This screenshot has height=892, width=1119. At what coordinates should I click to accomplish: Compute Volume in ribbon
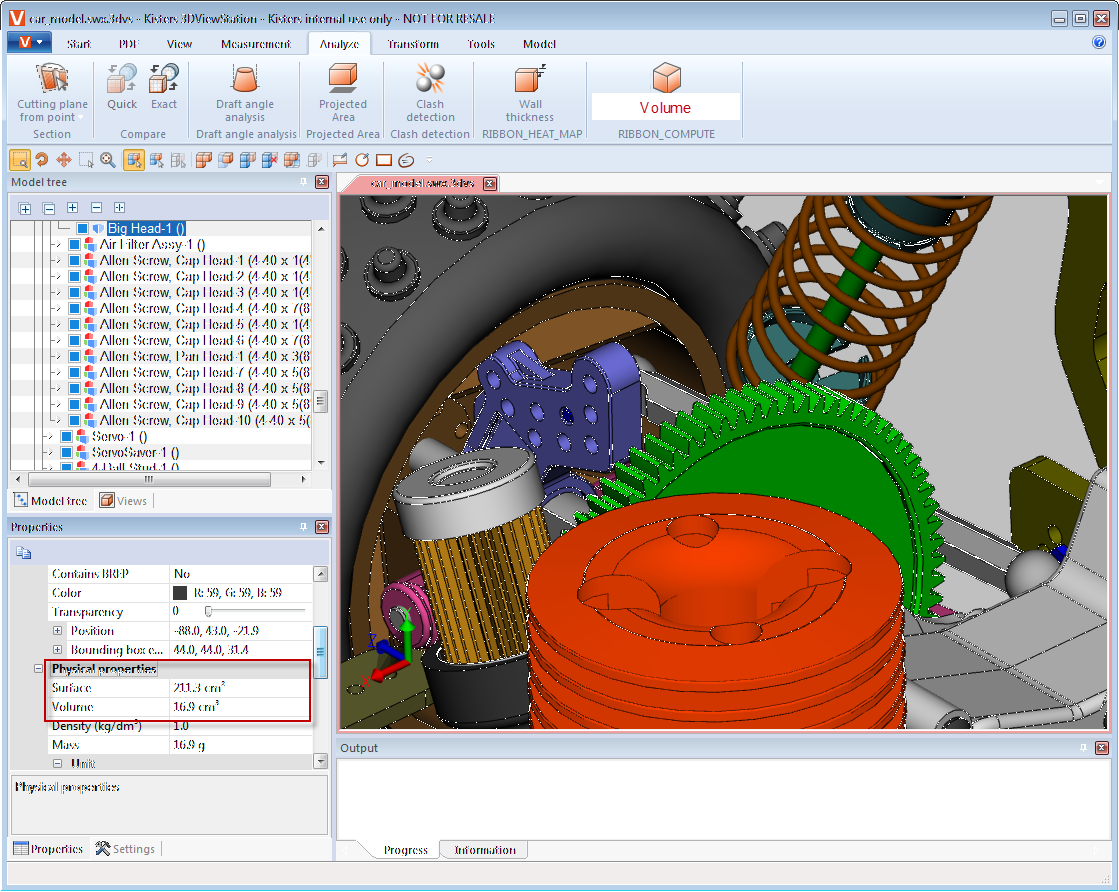coord(666,91)
